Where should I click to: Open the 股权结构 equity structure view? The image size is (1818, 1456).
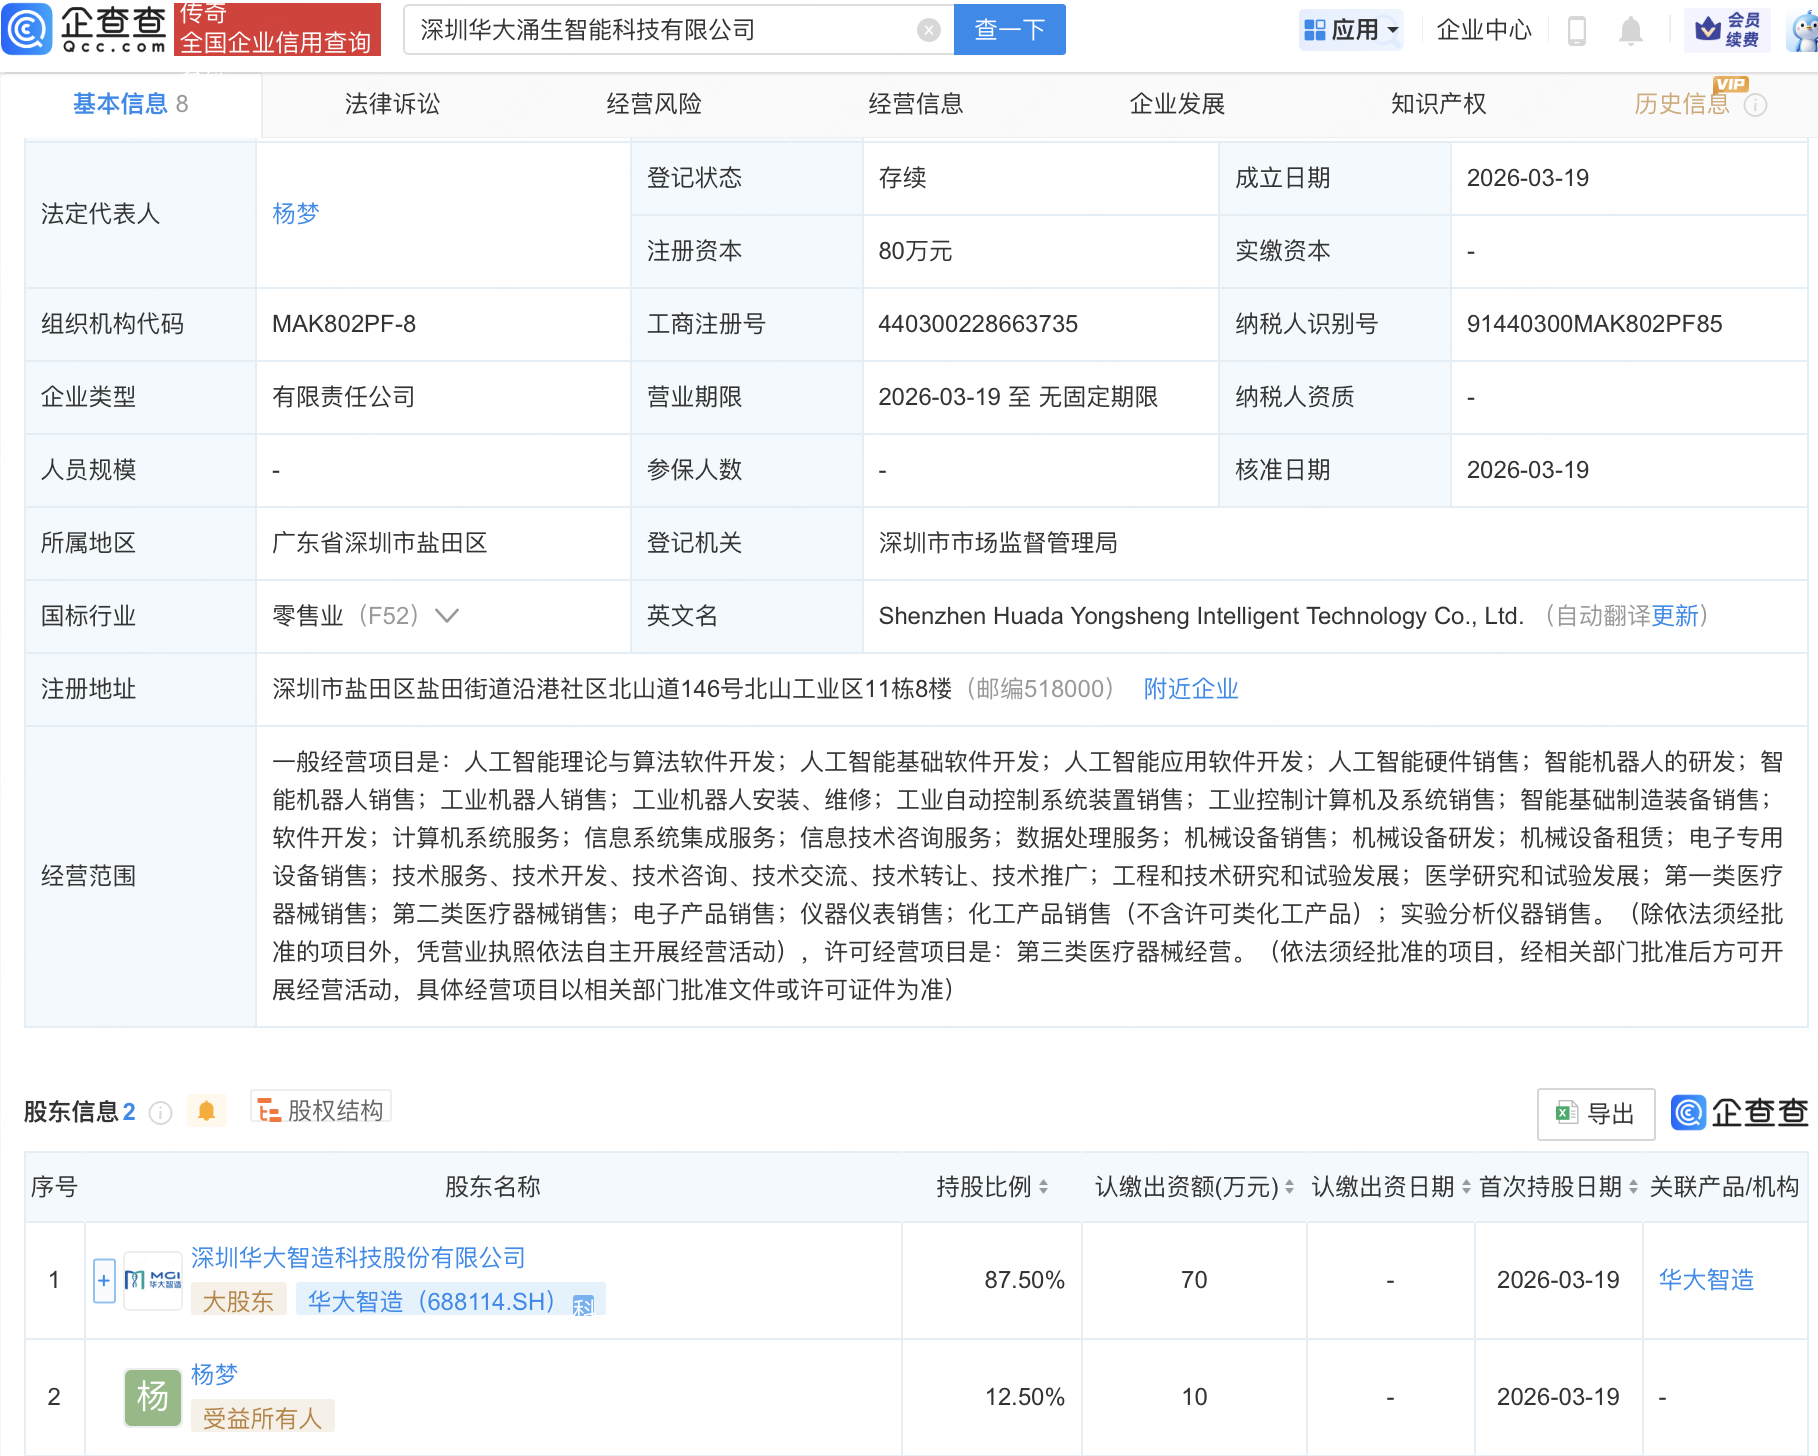(320, 1110)
